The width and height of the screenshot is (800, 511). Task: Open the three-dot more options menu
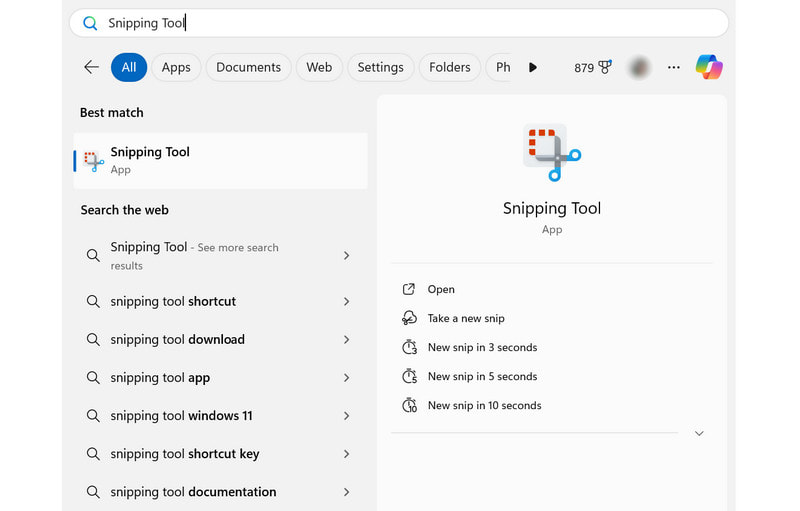tap(674, 67)
